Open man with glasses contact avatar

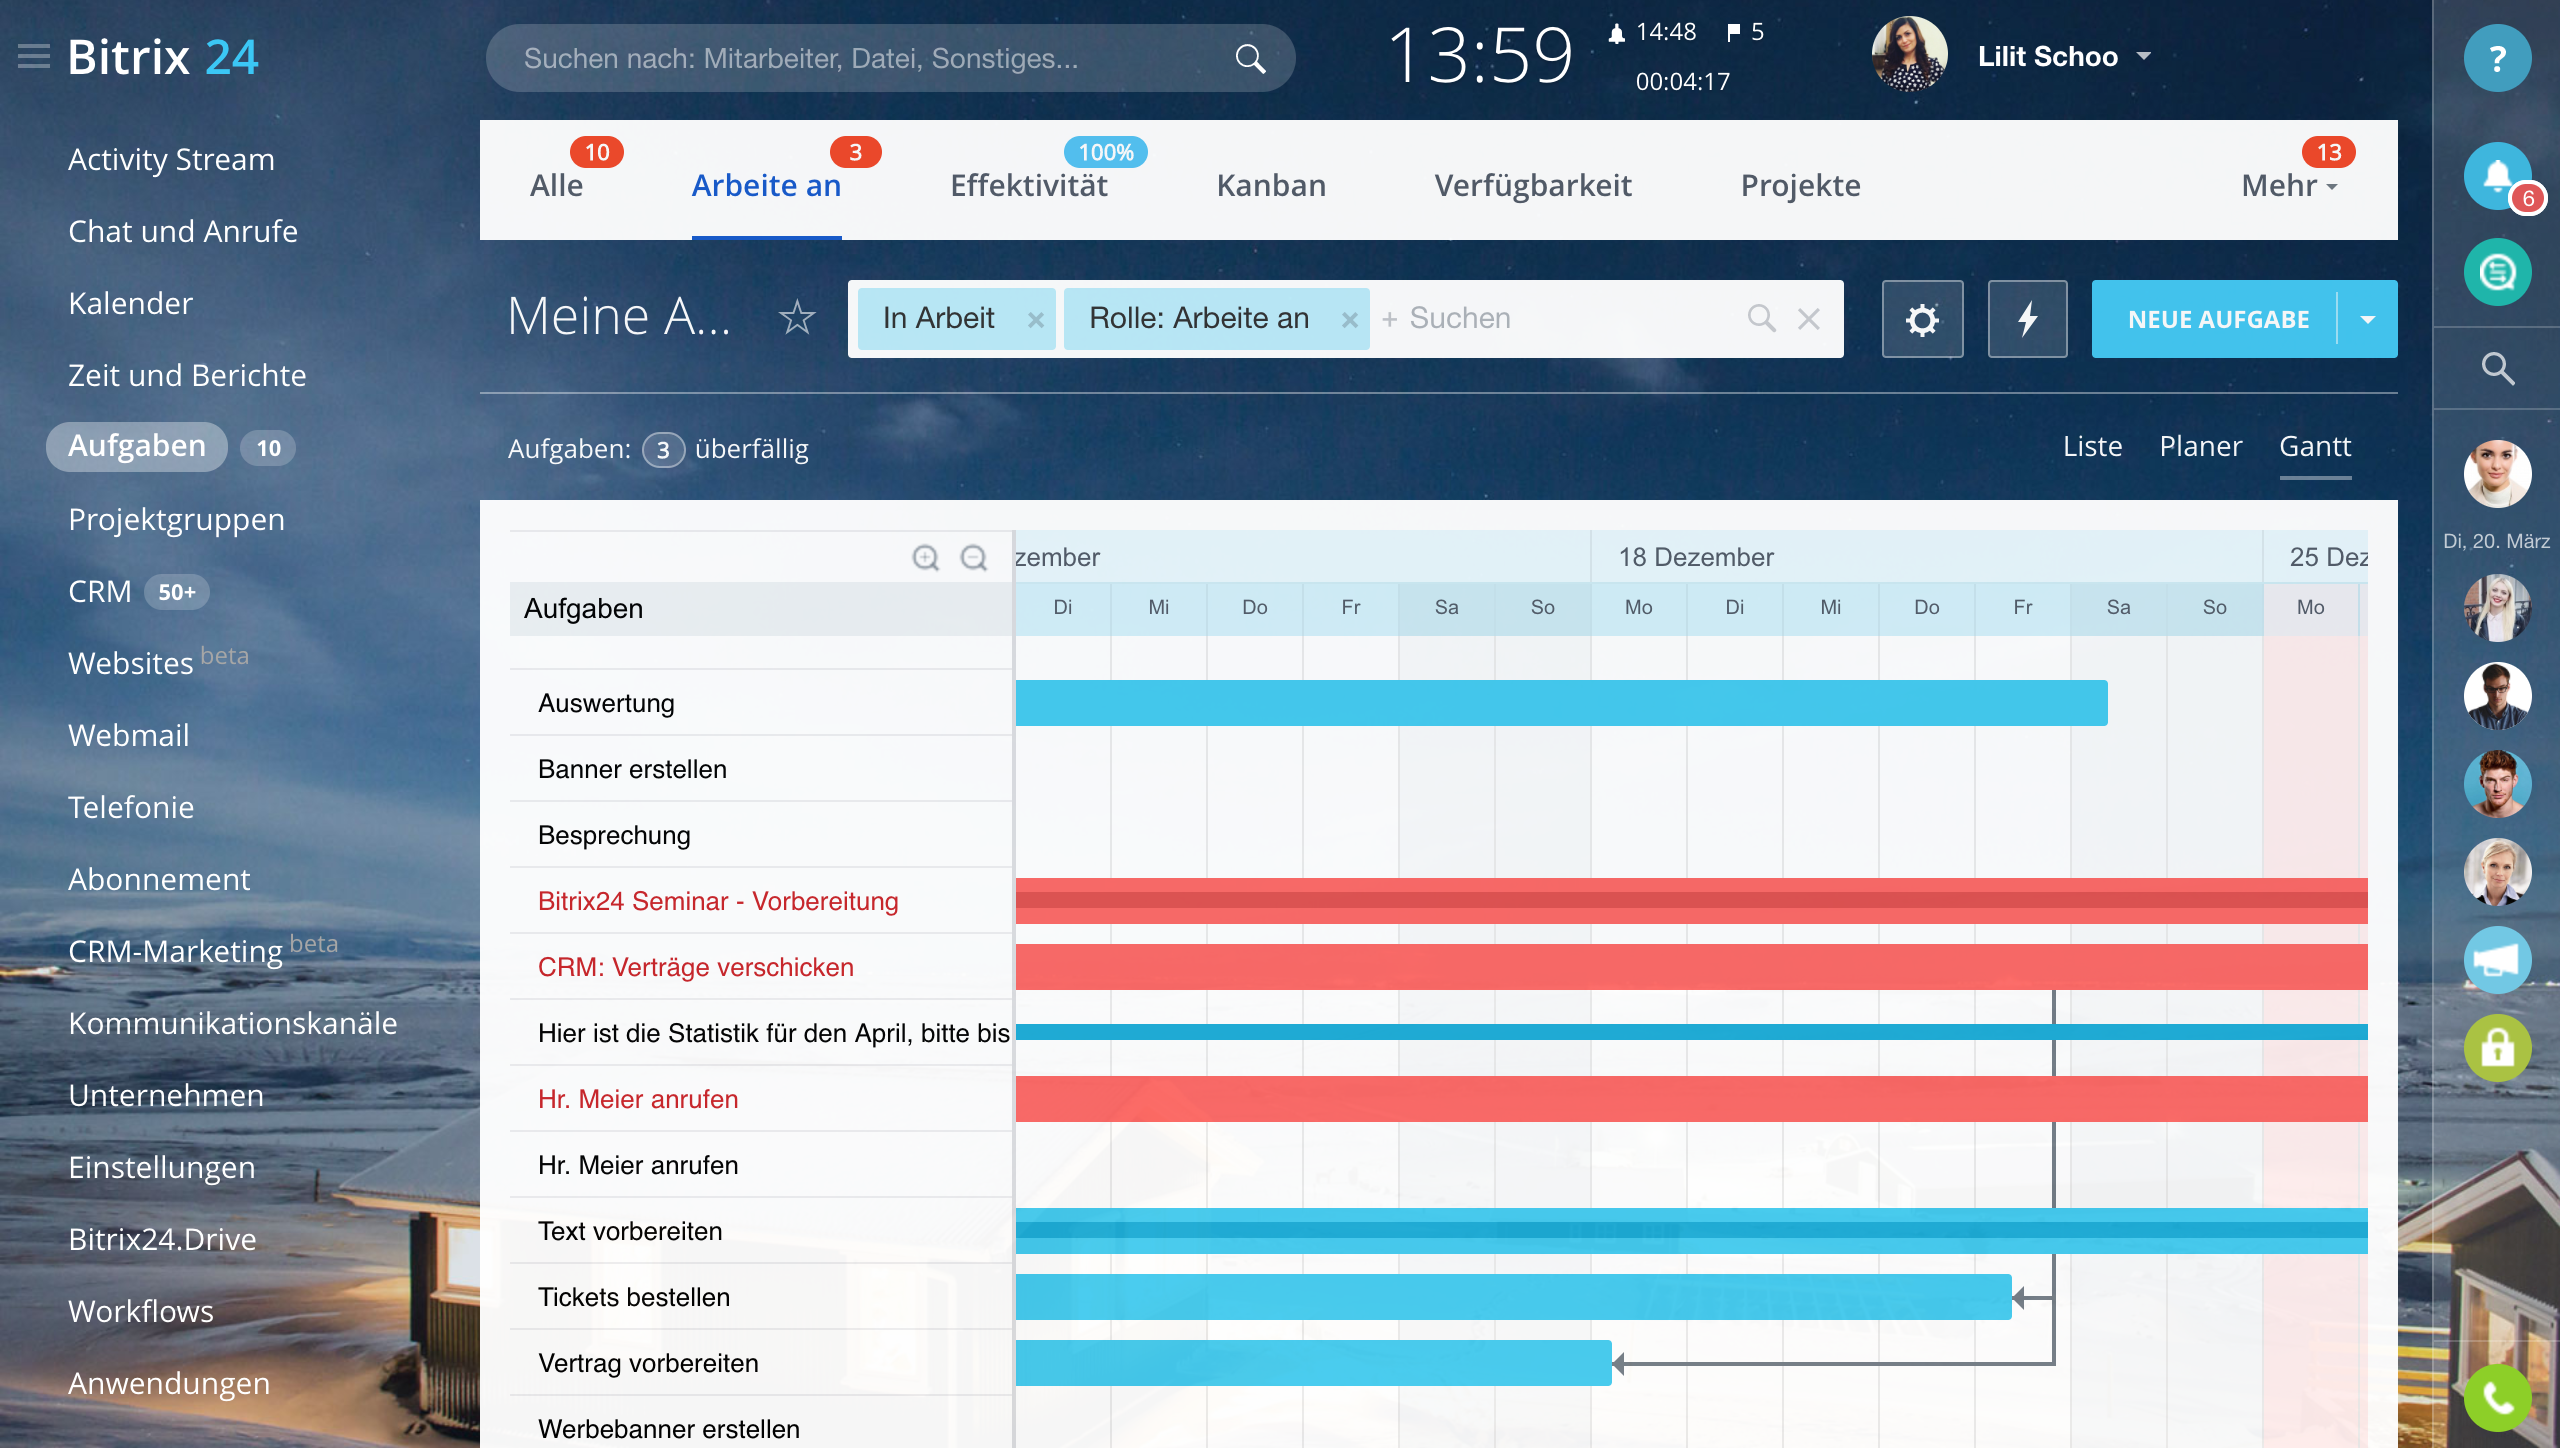coord(2497,696)
